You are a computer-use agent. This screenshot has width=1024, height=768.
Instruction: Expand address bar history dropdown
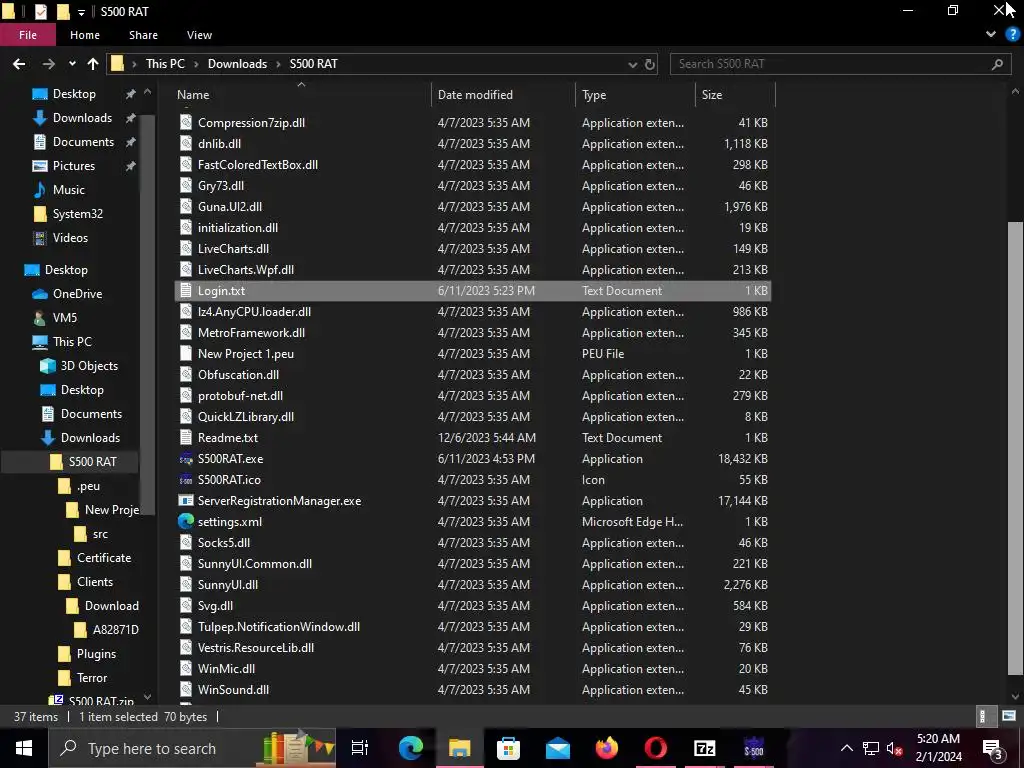(x=632, y=65)
